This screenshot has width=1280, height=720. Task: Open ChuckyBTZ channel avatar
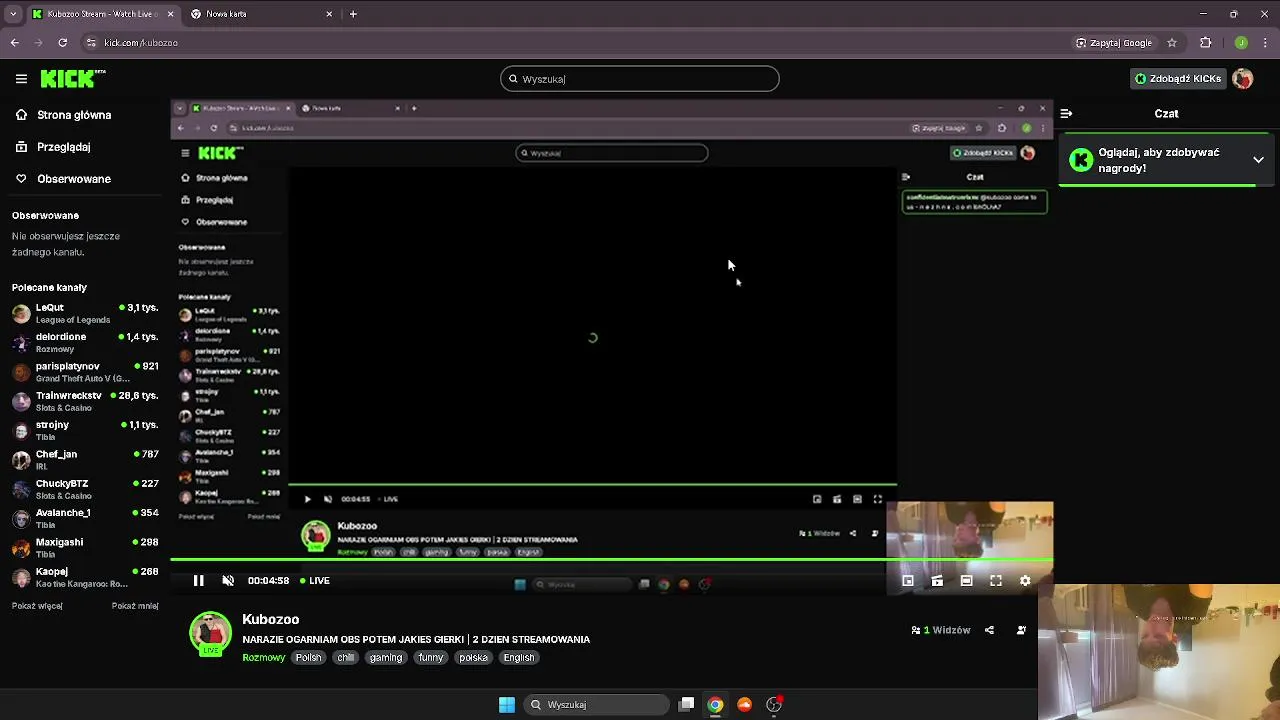pyautogui.click(x=21, y=490)
